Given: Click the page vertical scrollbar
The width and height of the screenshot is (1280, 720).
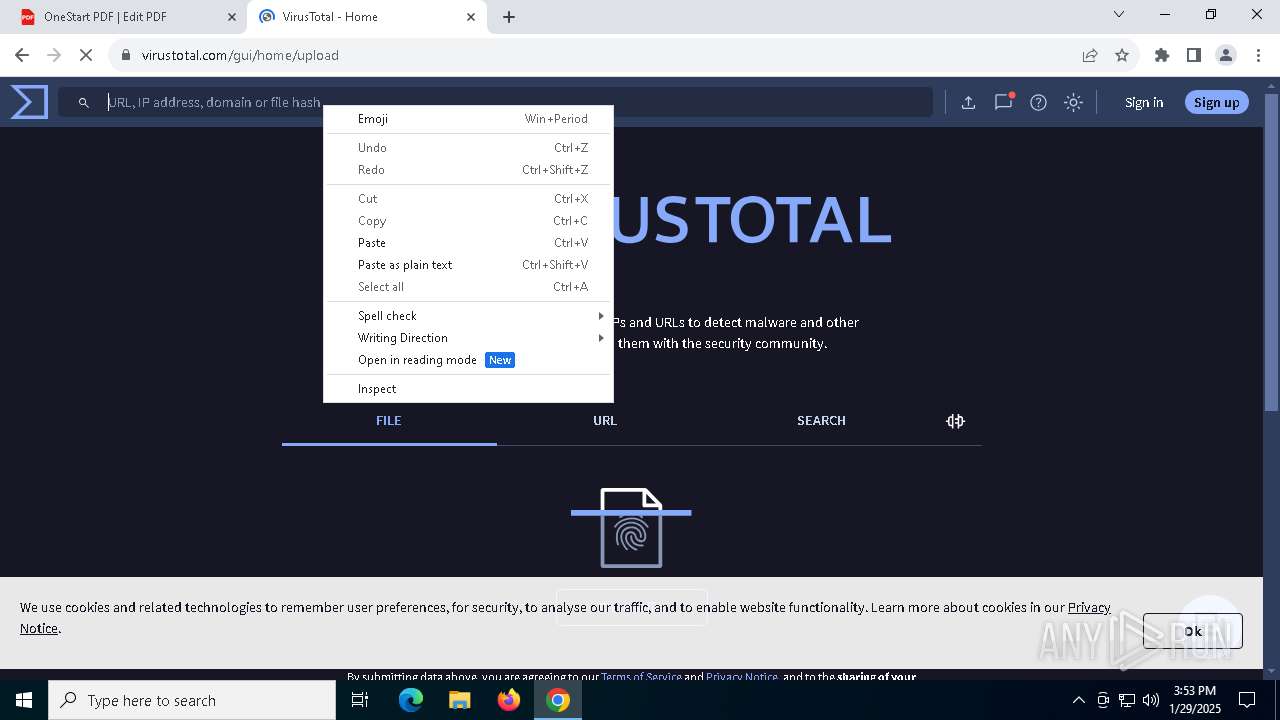Looking at the screenshot, I should tap(1271, 250).
